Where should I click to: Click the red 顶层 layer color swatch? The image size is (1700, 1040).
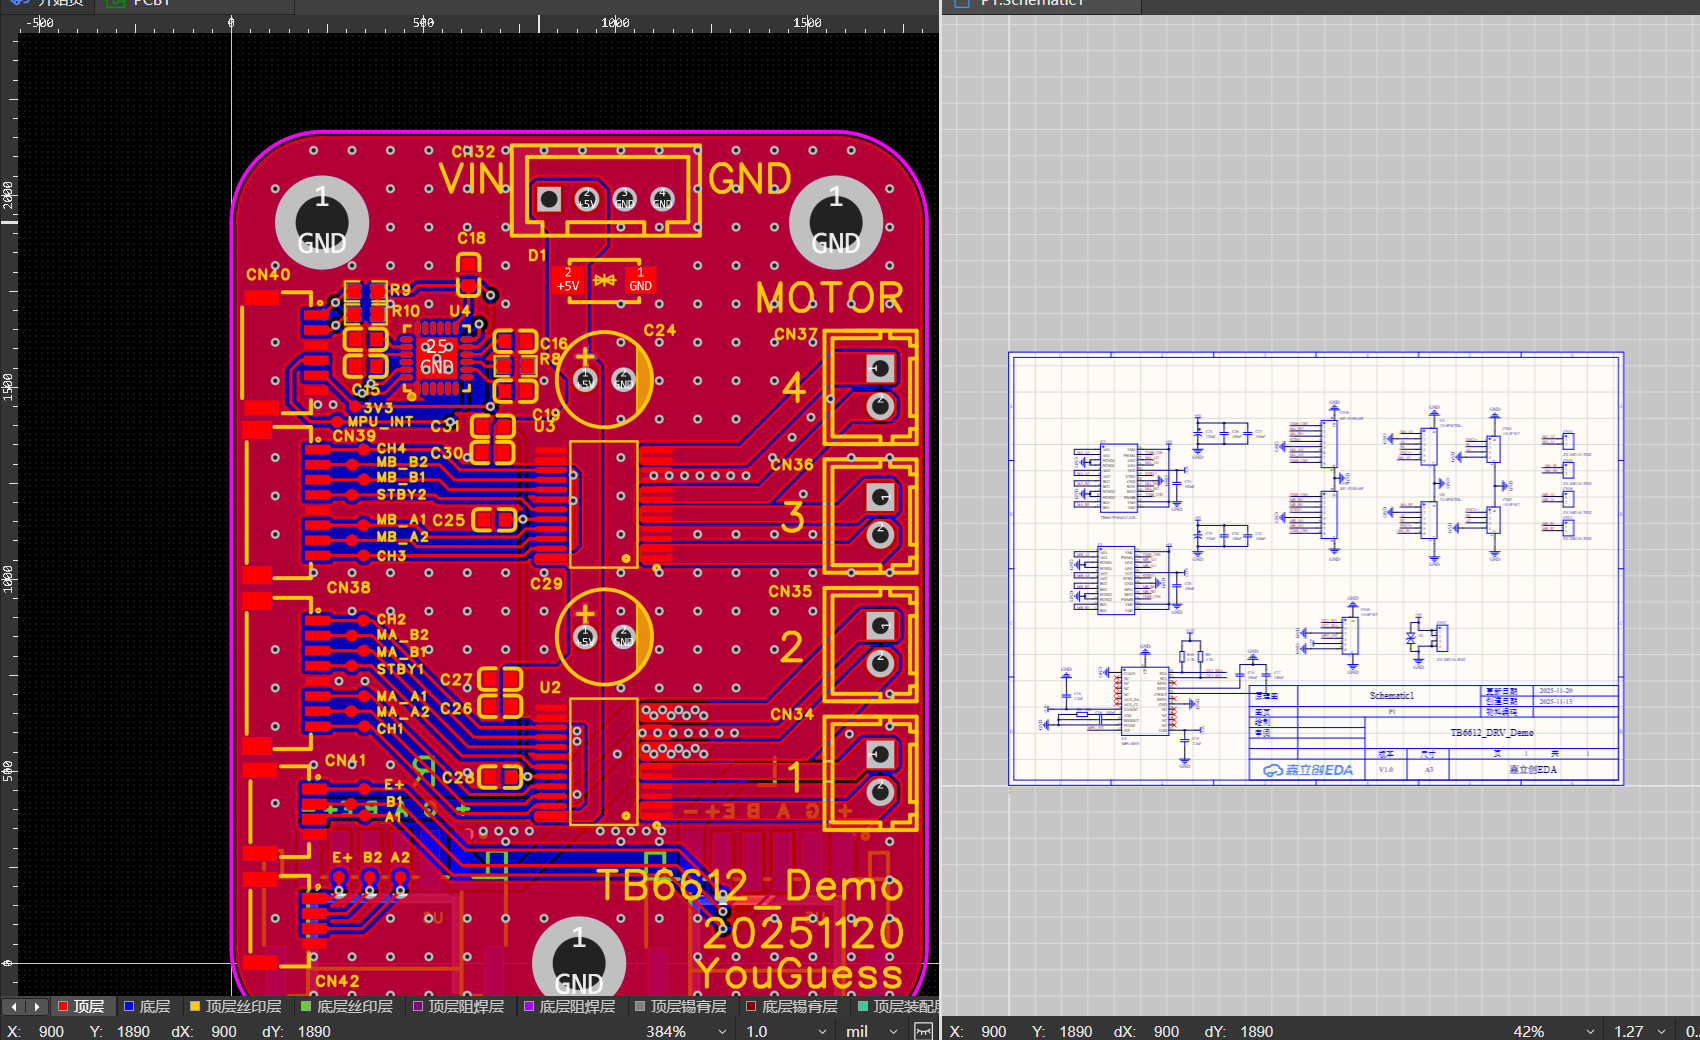(x=63, y=1006)
